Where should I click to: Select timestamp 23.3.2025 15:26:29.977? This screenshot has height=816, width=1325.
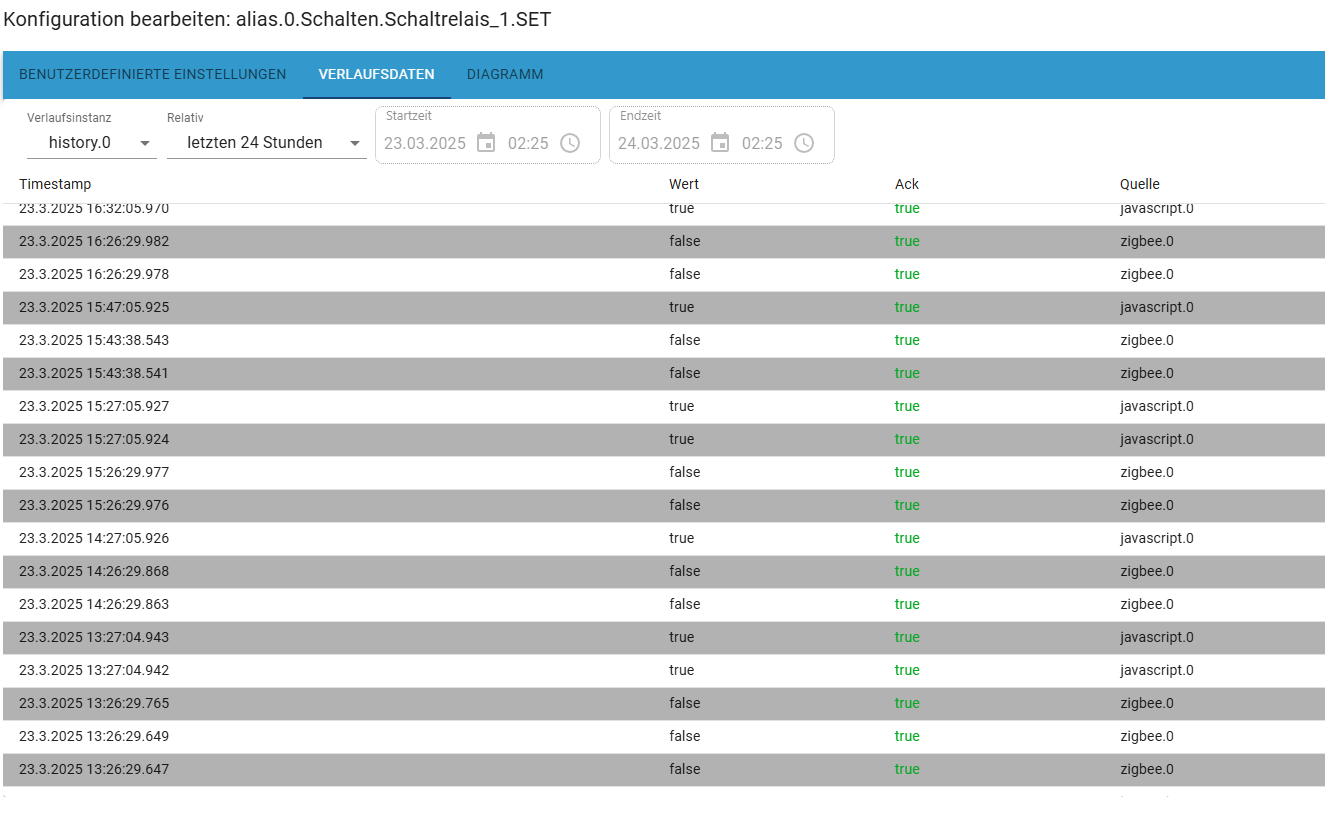[94, 472]
